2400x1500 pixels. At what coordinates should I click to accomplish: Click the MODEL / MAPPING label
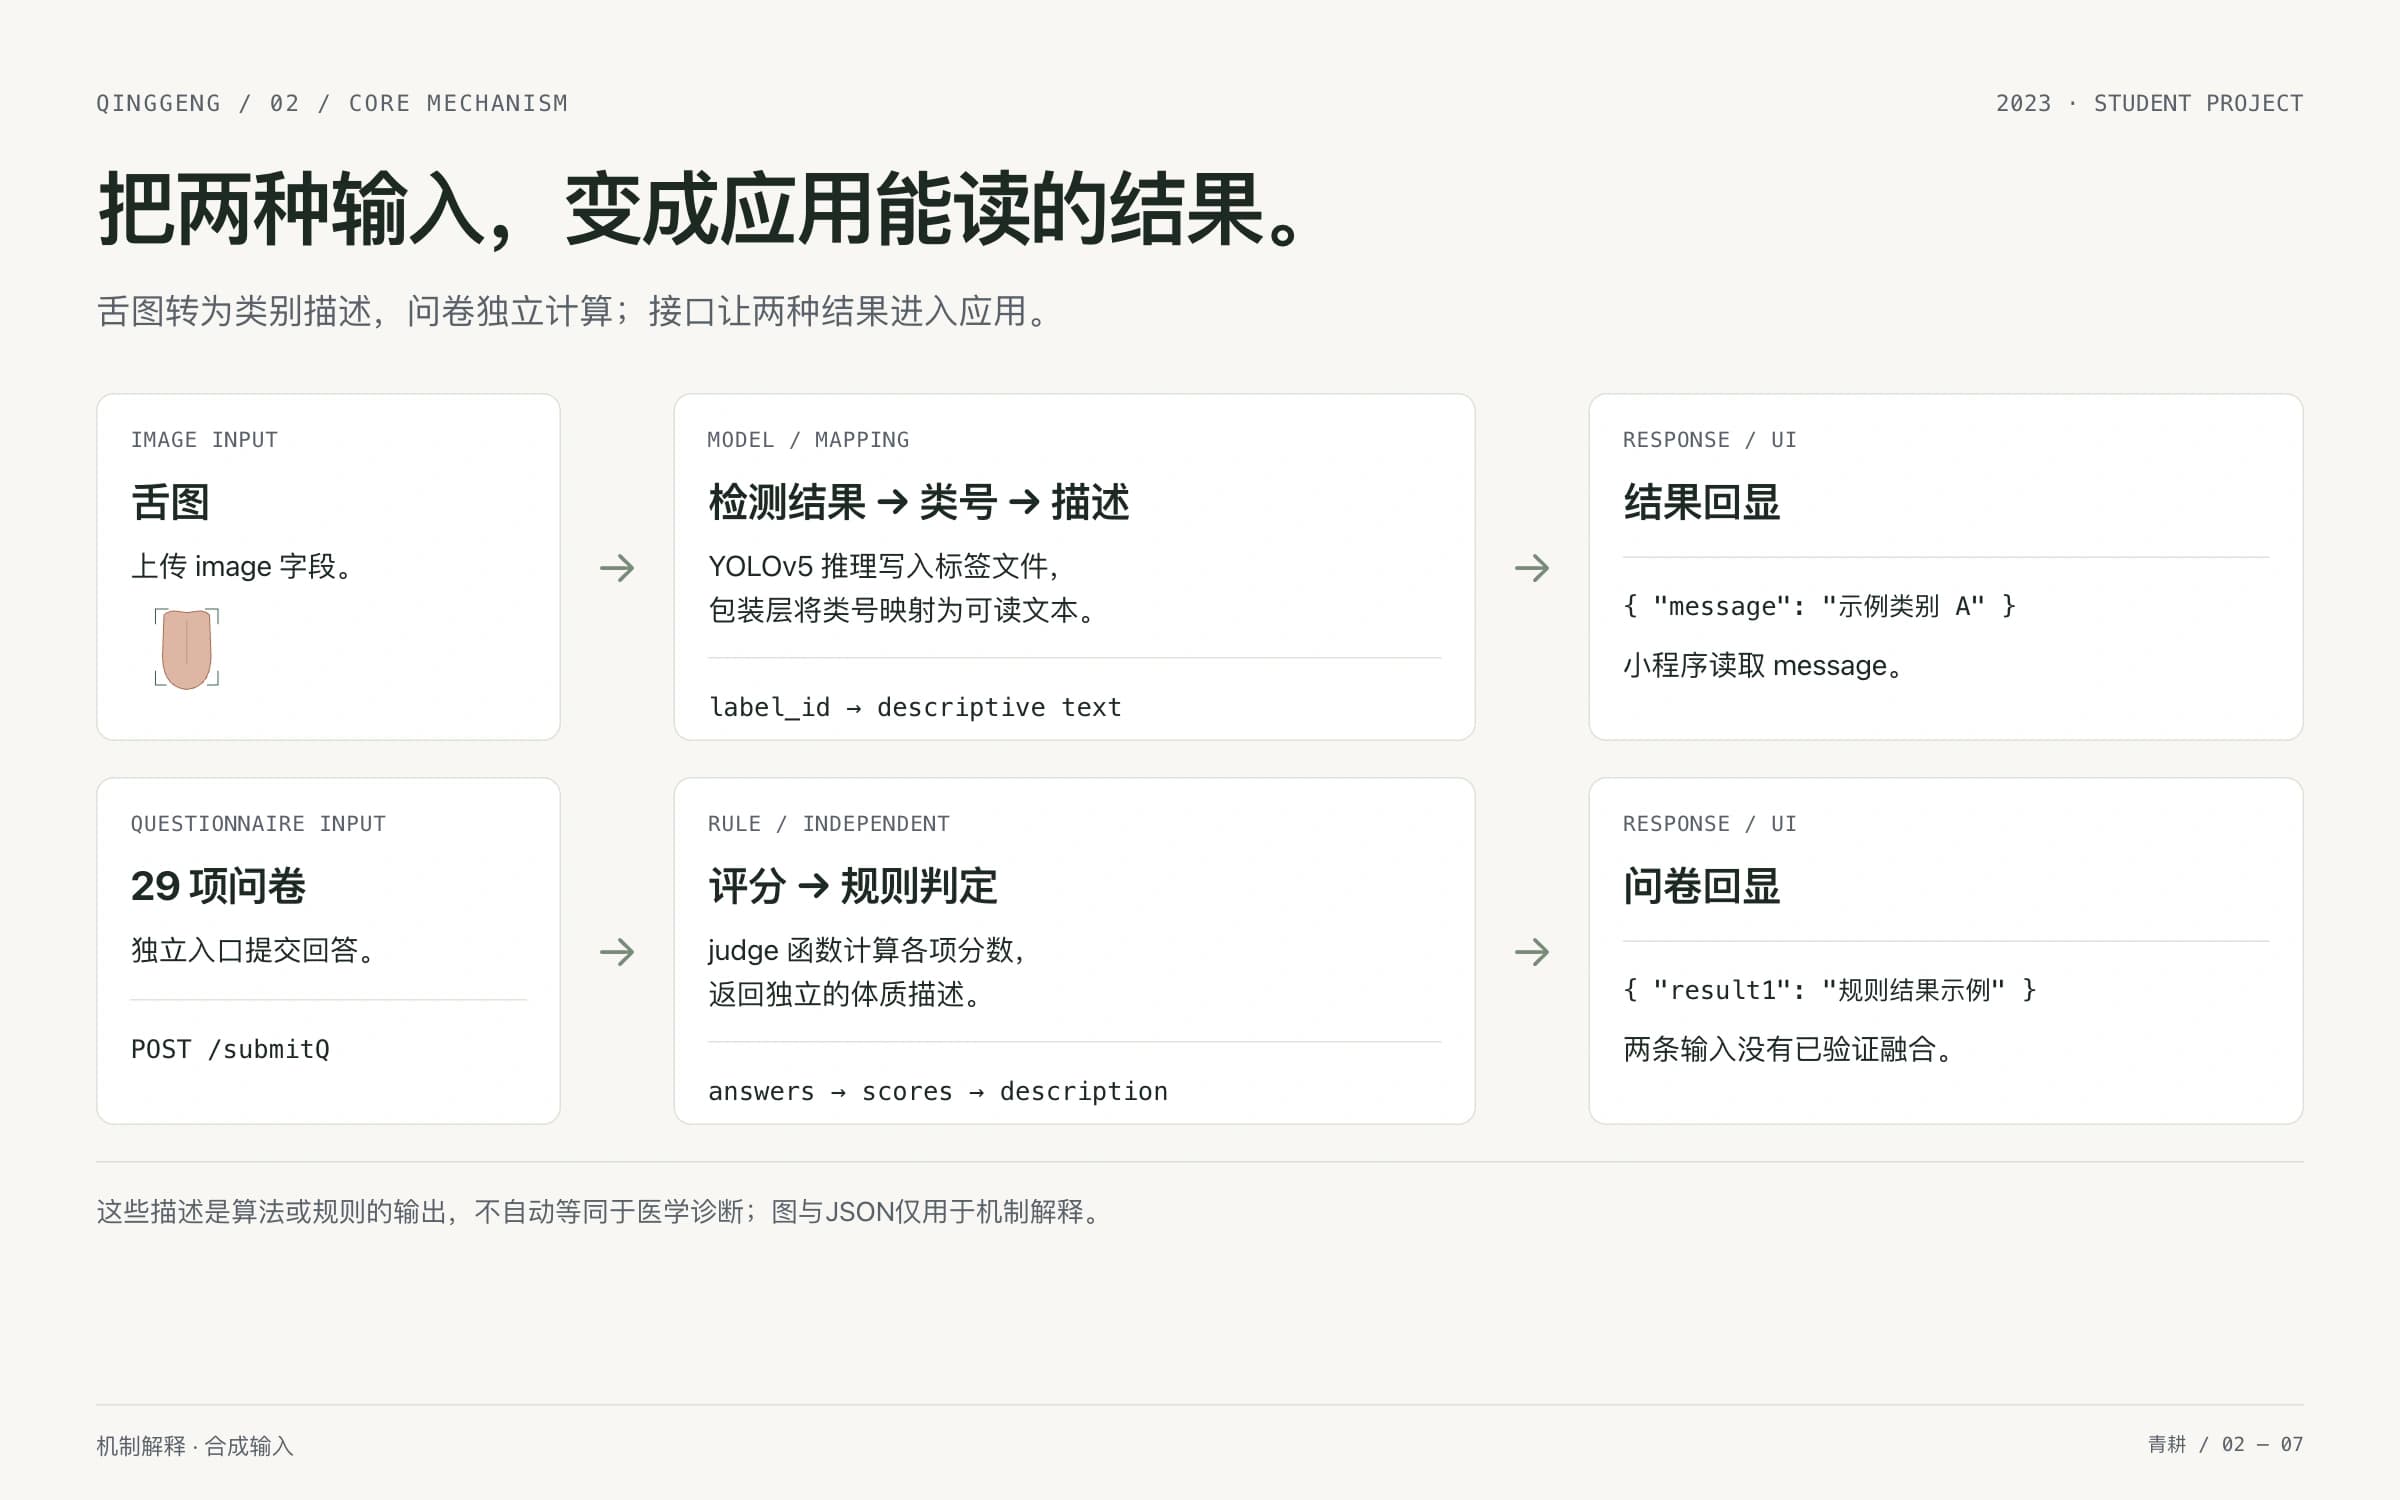click(808, 440)
